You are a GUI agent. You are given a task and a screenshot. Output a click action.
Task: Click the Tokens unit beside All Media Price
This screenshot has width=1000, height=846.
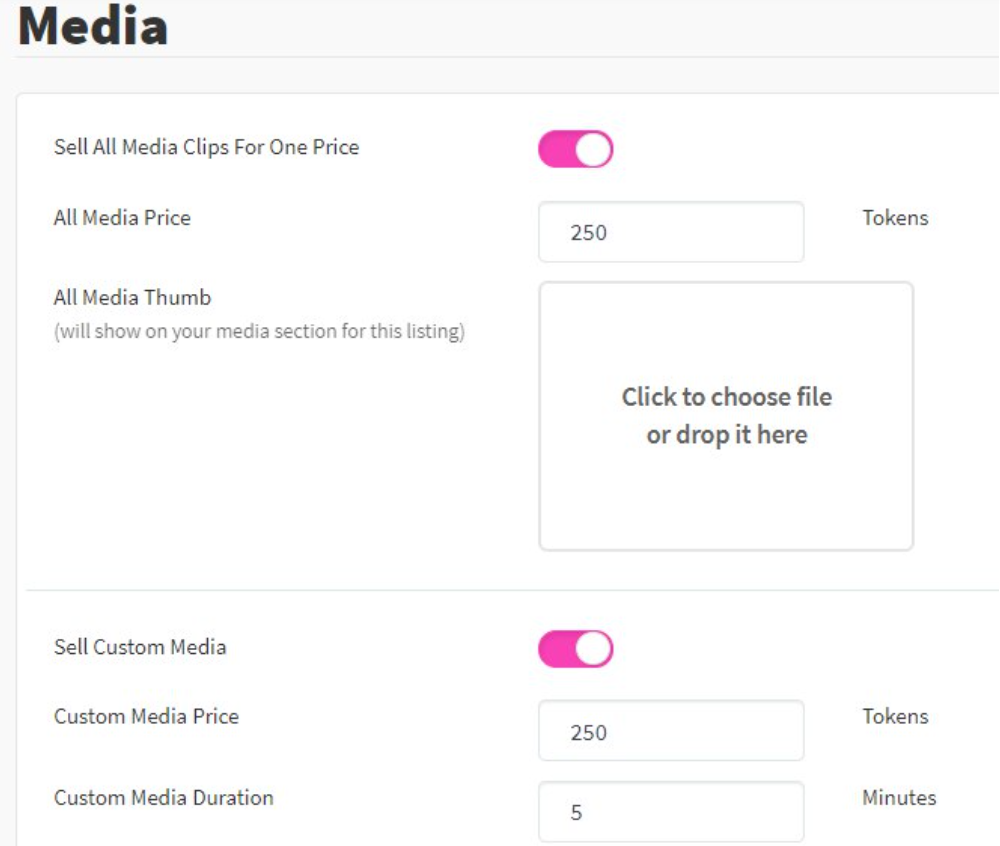point(895,217)
